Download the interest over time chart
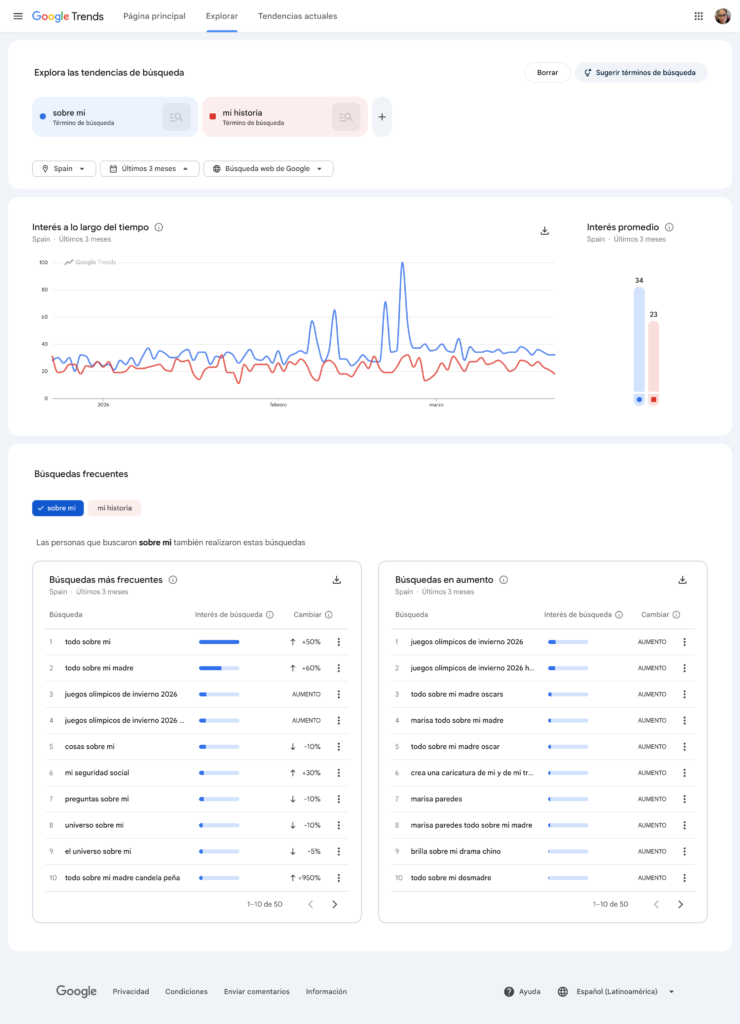740x1024 pixels. pyautogui.click(x=545, y=231)
